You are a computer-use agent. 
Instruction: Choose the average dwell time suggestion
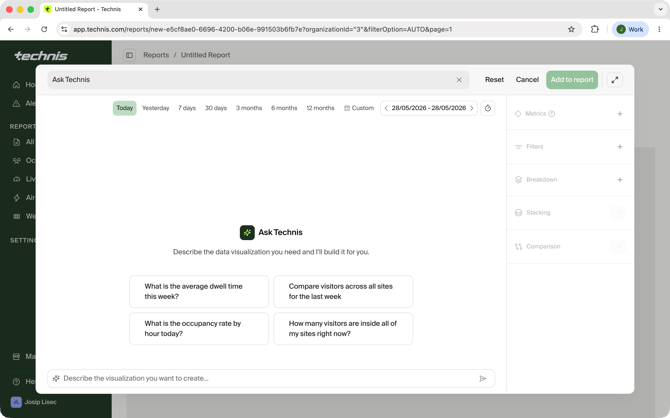(199, 291)
